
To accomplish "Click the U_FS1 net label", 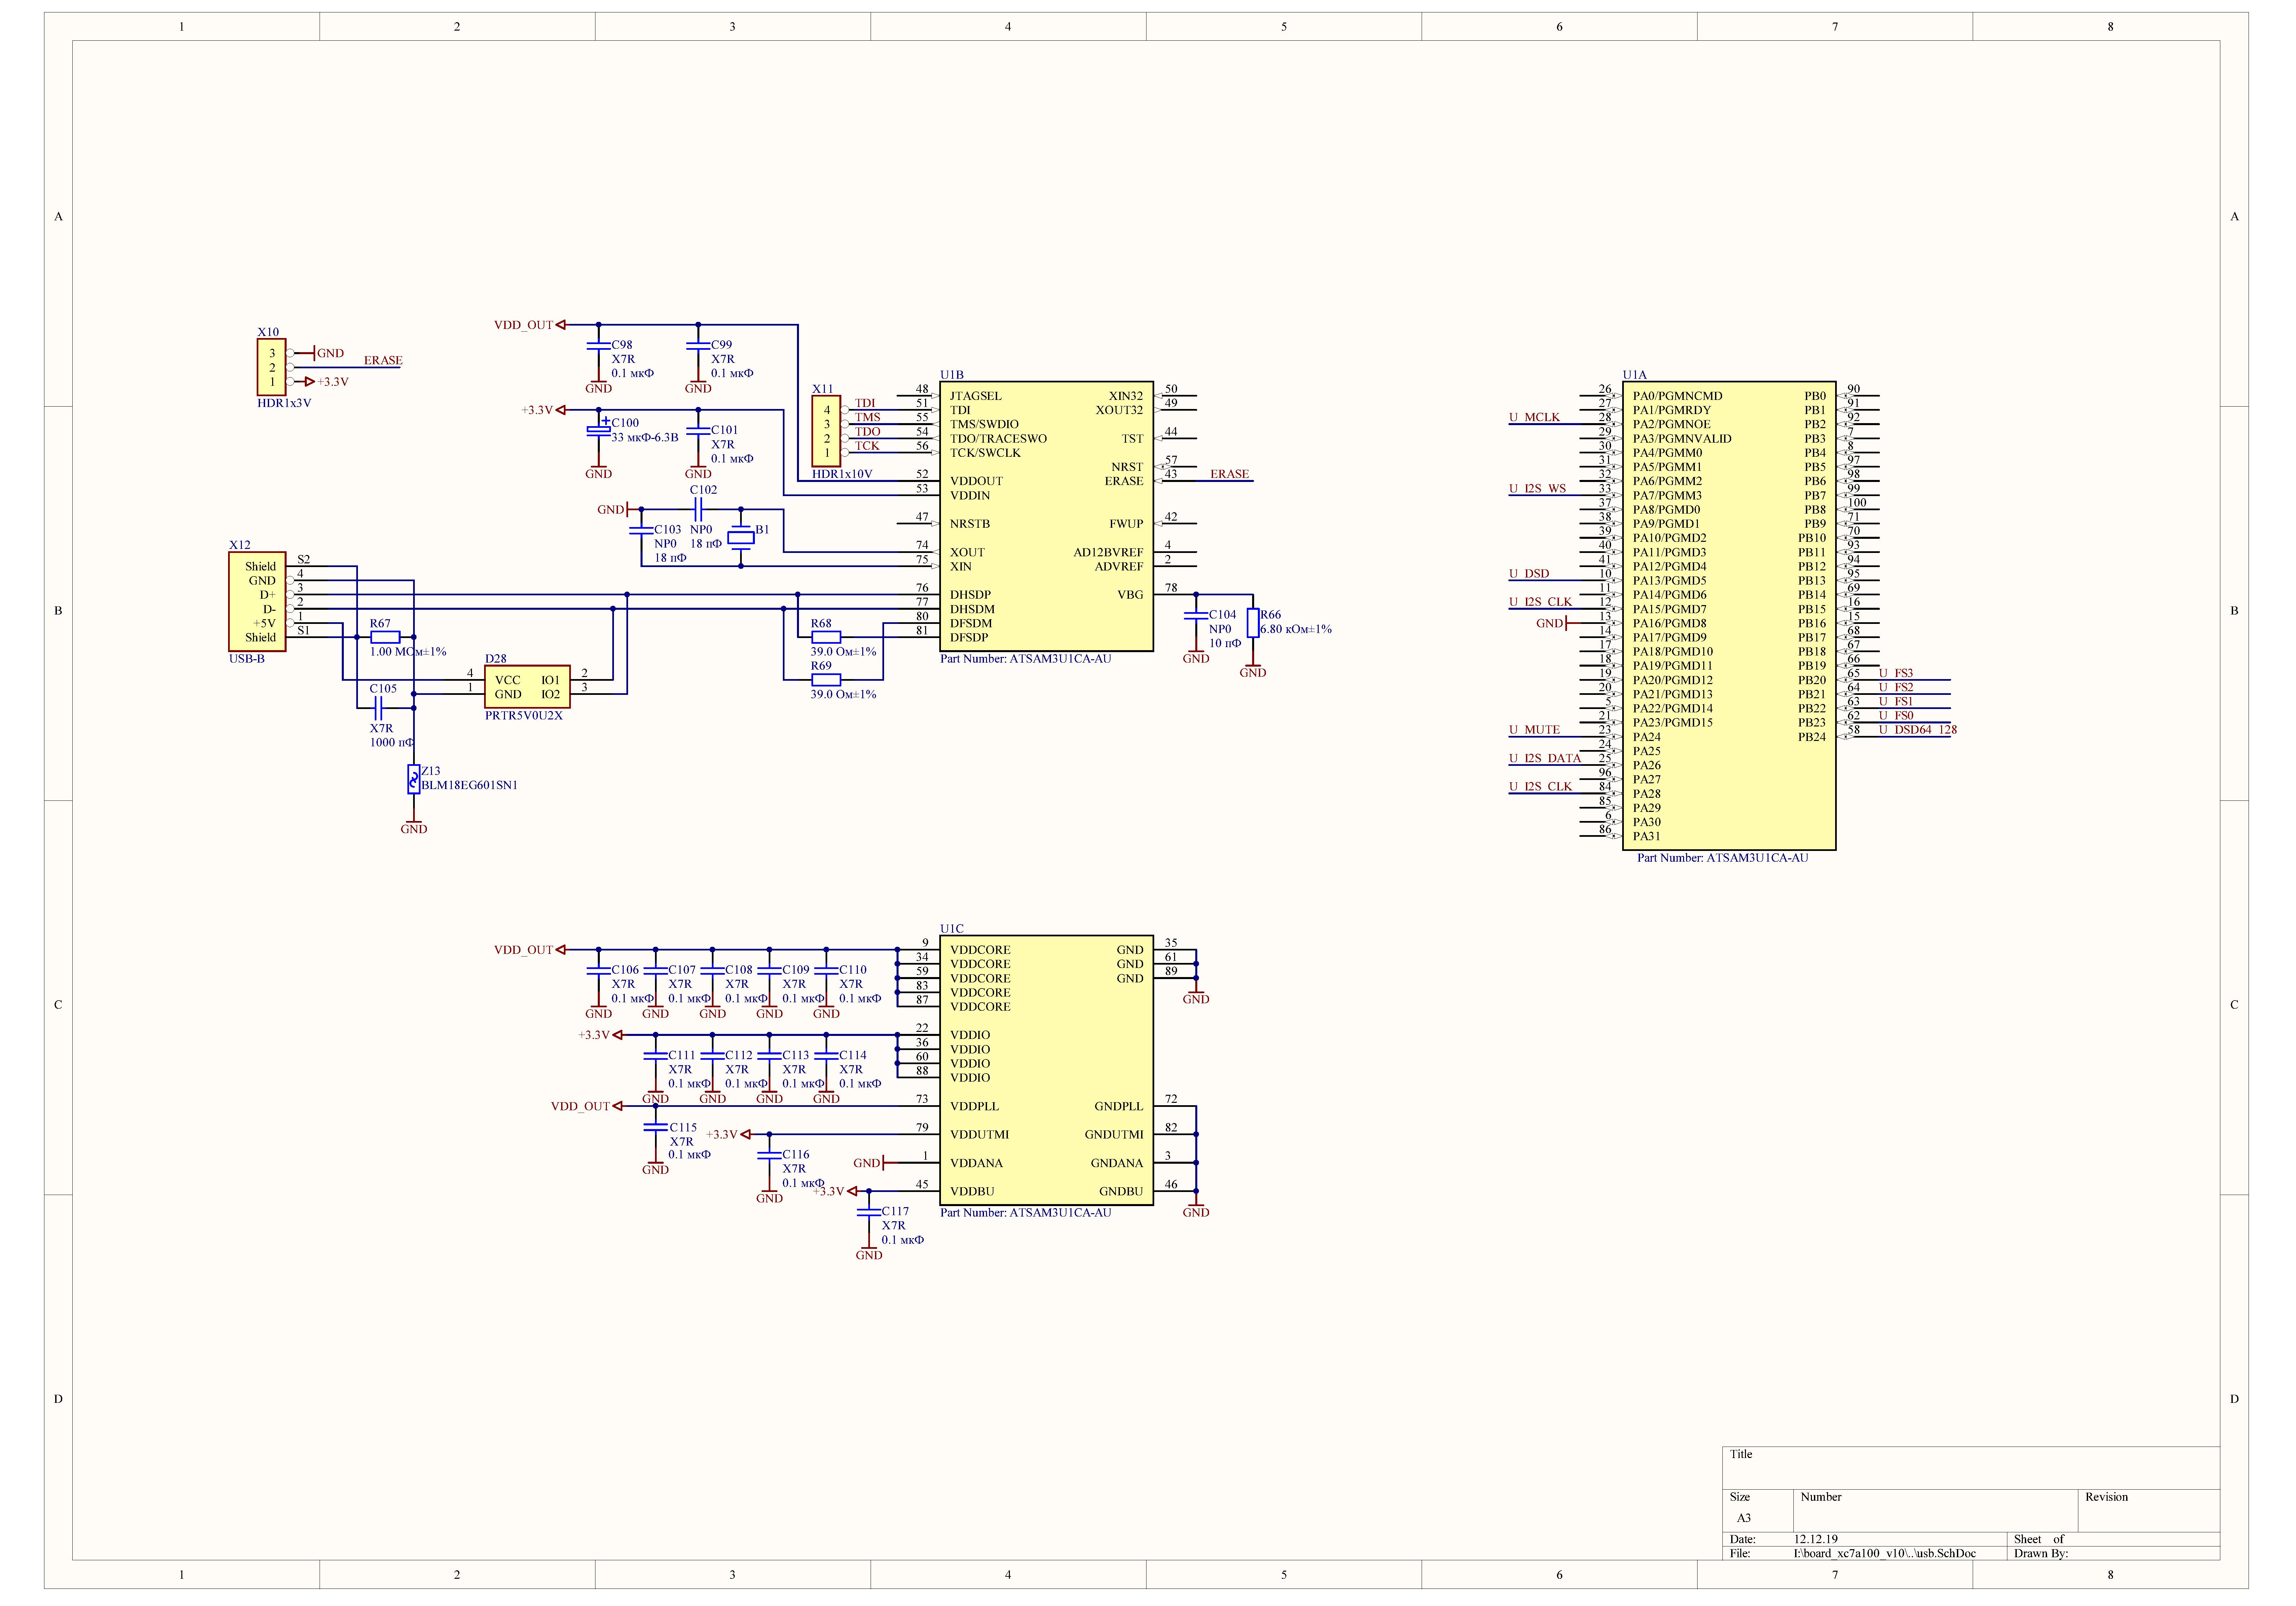I will click(x=1896, y=702).
